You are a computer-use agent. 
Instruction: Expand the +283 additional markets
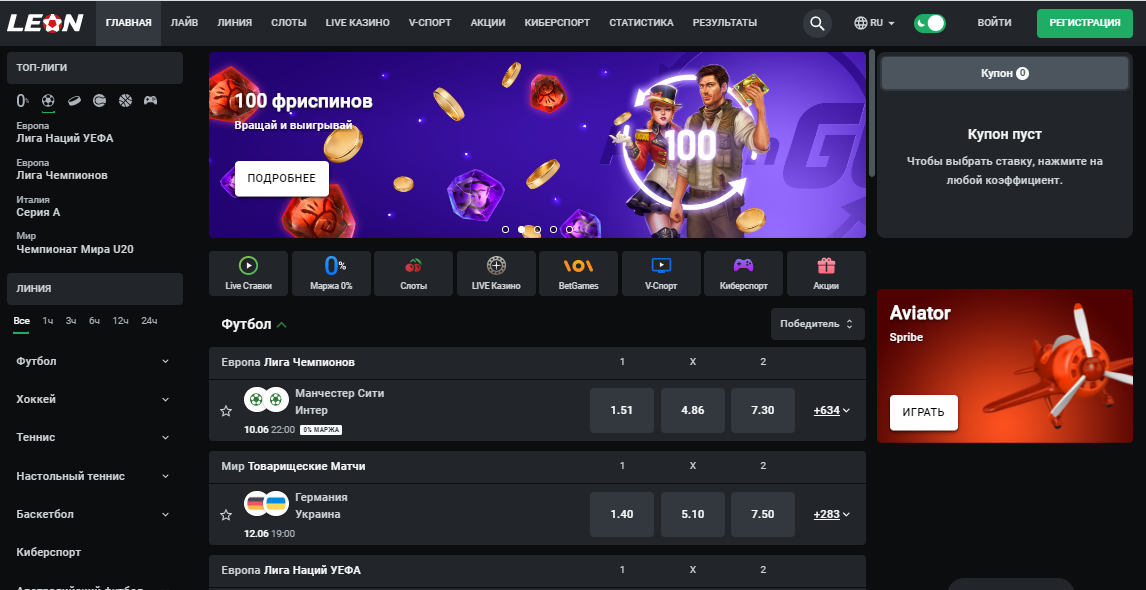point(832,515)
